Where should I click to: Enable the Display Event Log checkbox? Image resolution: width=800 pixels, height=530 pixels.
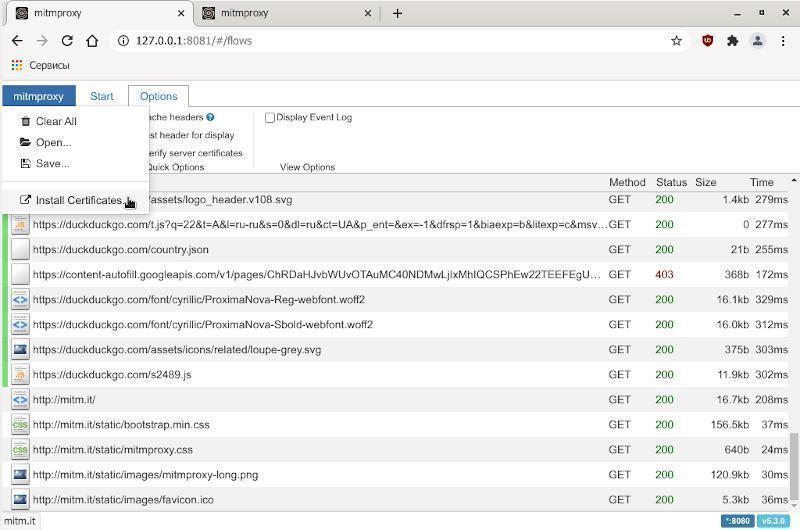pos(270,118)
